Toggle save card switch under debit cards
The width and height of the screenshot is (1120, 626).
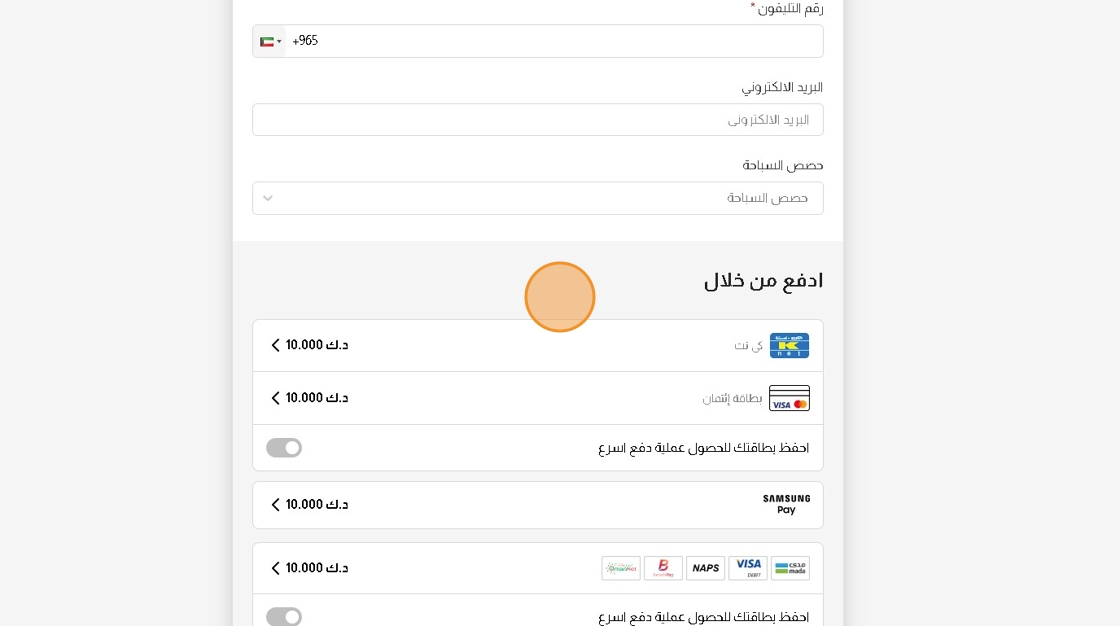(x=284, y=617)
